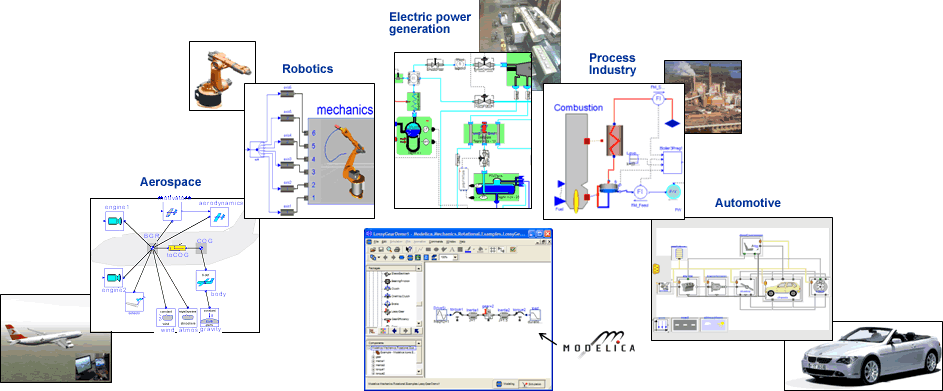Select the load component in Dymola diagram
This screenshot has width=943, height=391.
(535, 315)
